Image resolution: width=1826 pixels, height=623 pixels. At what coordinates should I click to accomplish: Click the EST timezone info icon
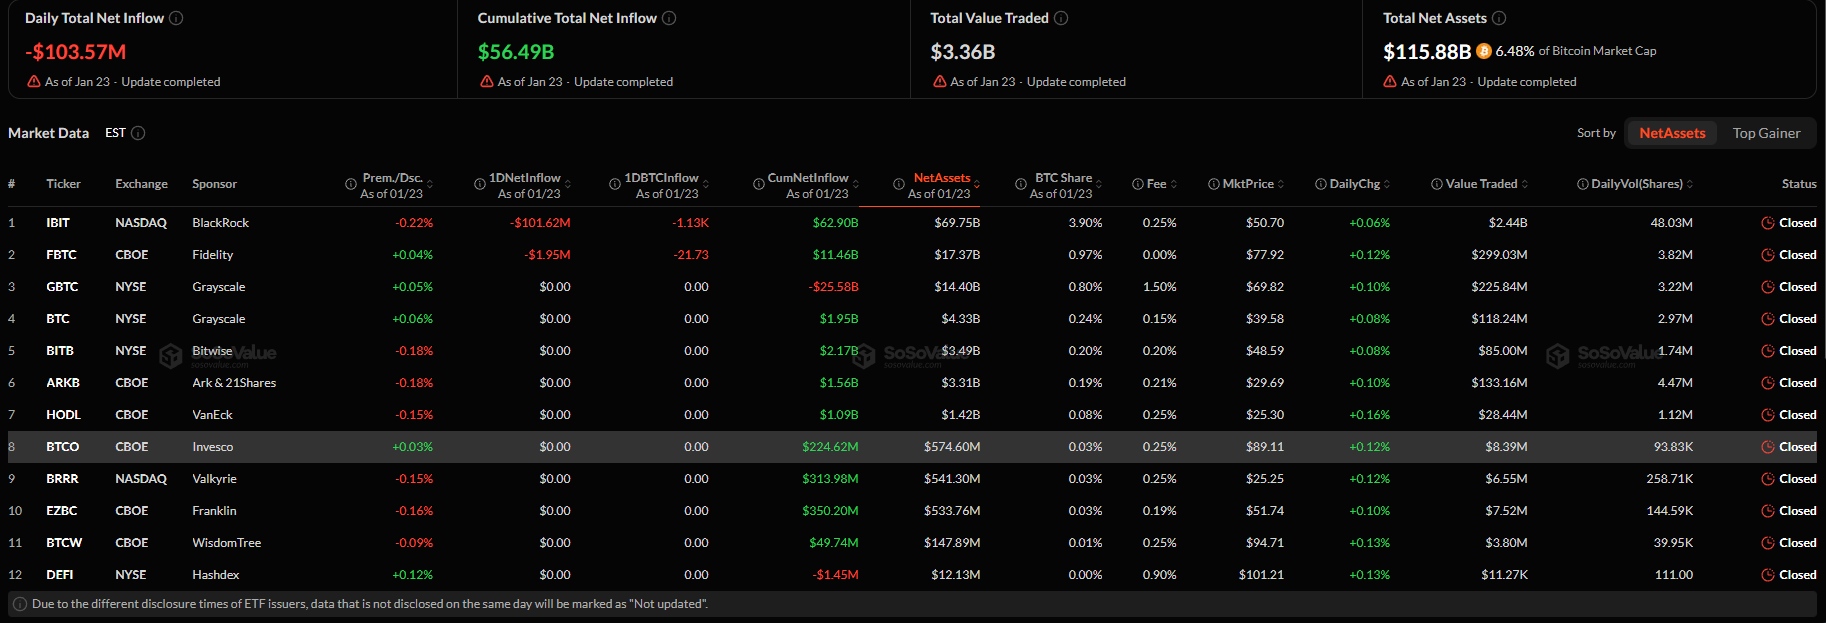(x=138, y=133)
